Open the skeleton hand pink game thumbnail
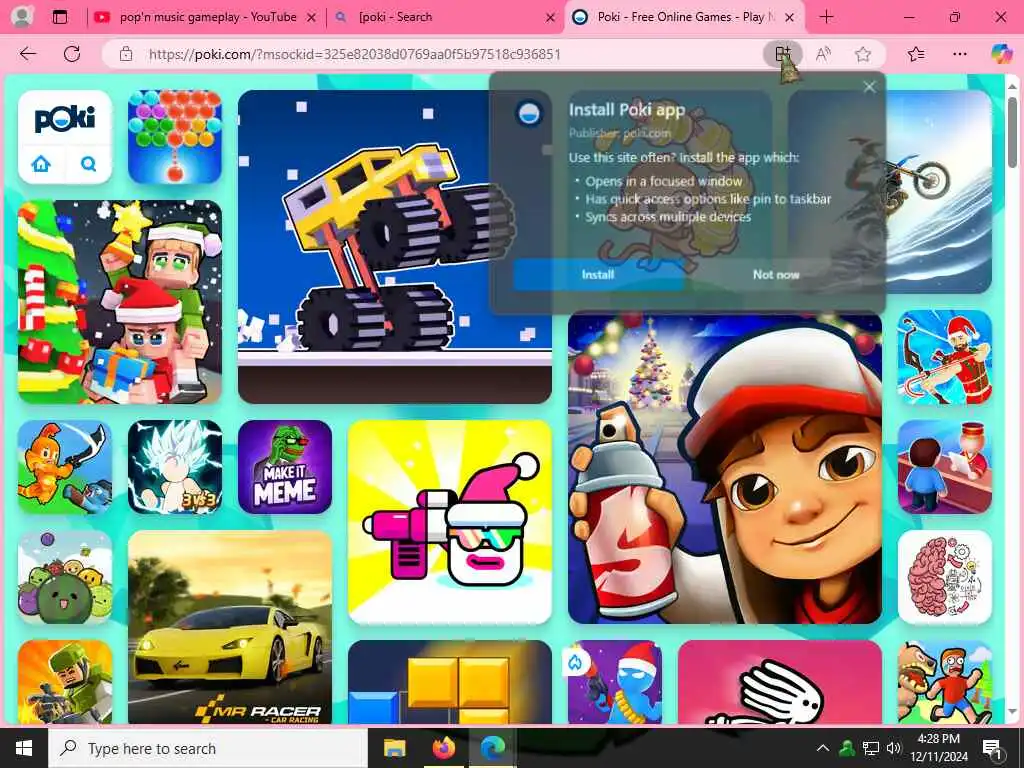This screenshot has width=1024, height=768. coord(780,682)
